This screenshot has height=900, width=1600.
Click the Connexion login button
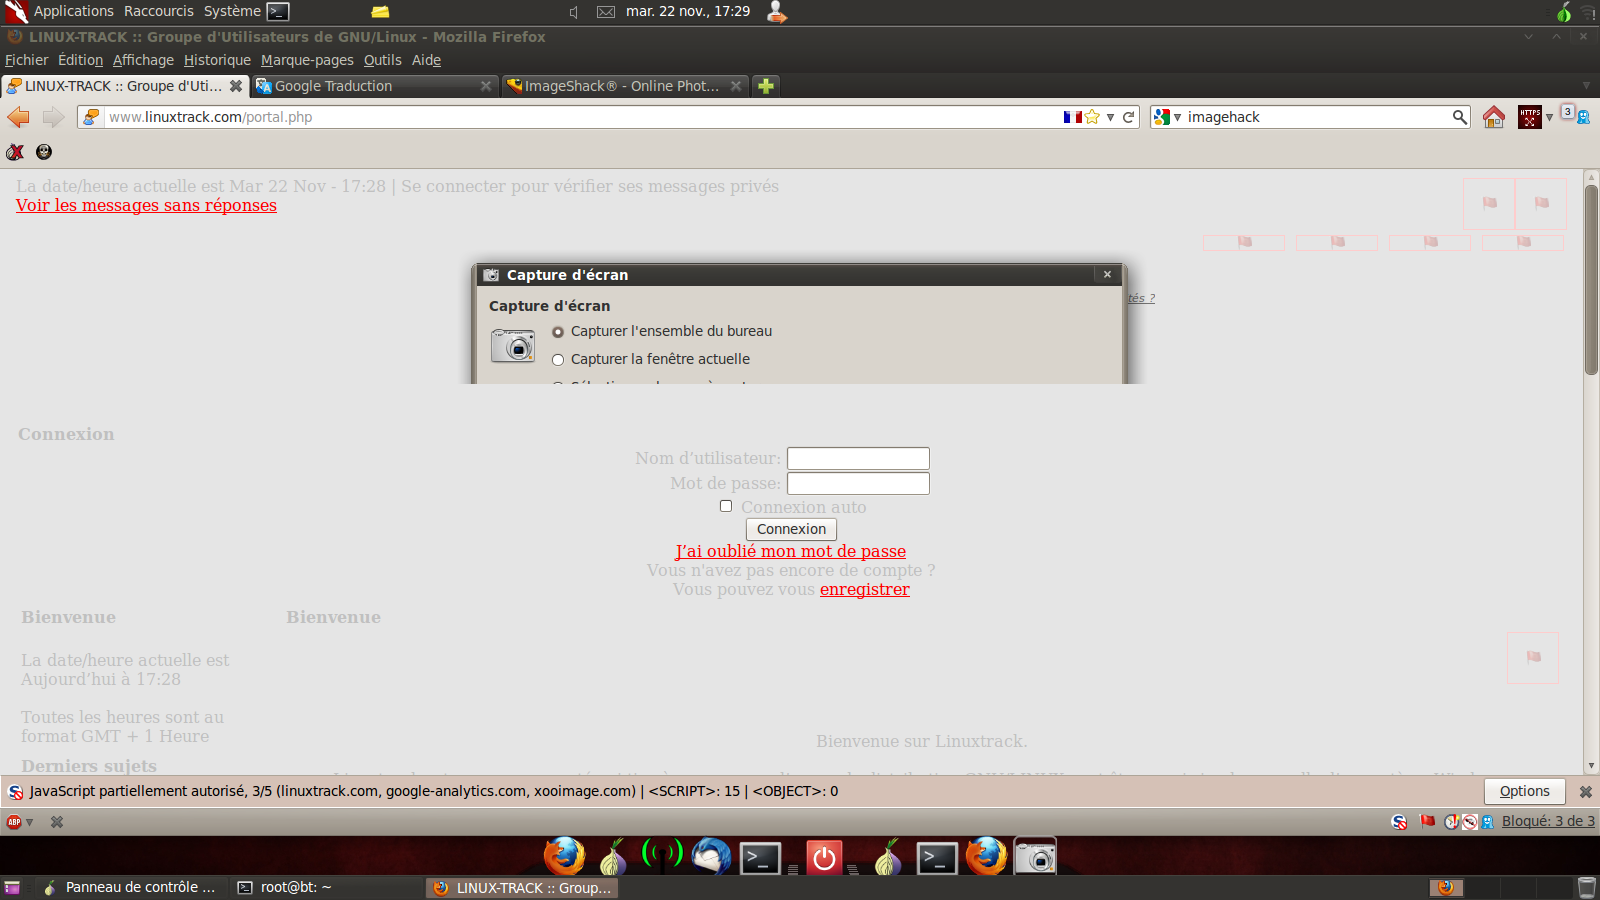click(791, 529)
